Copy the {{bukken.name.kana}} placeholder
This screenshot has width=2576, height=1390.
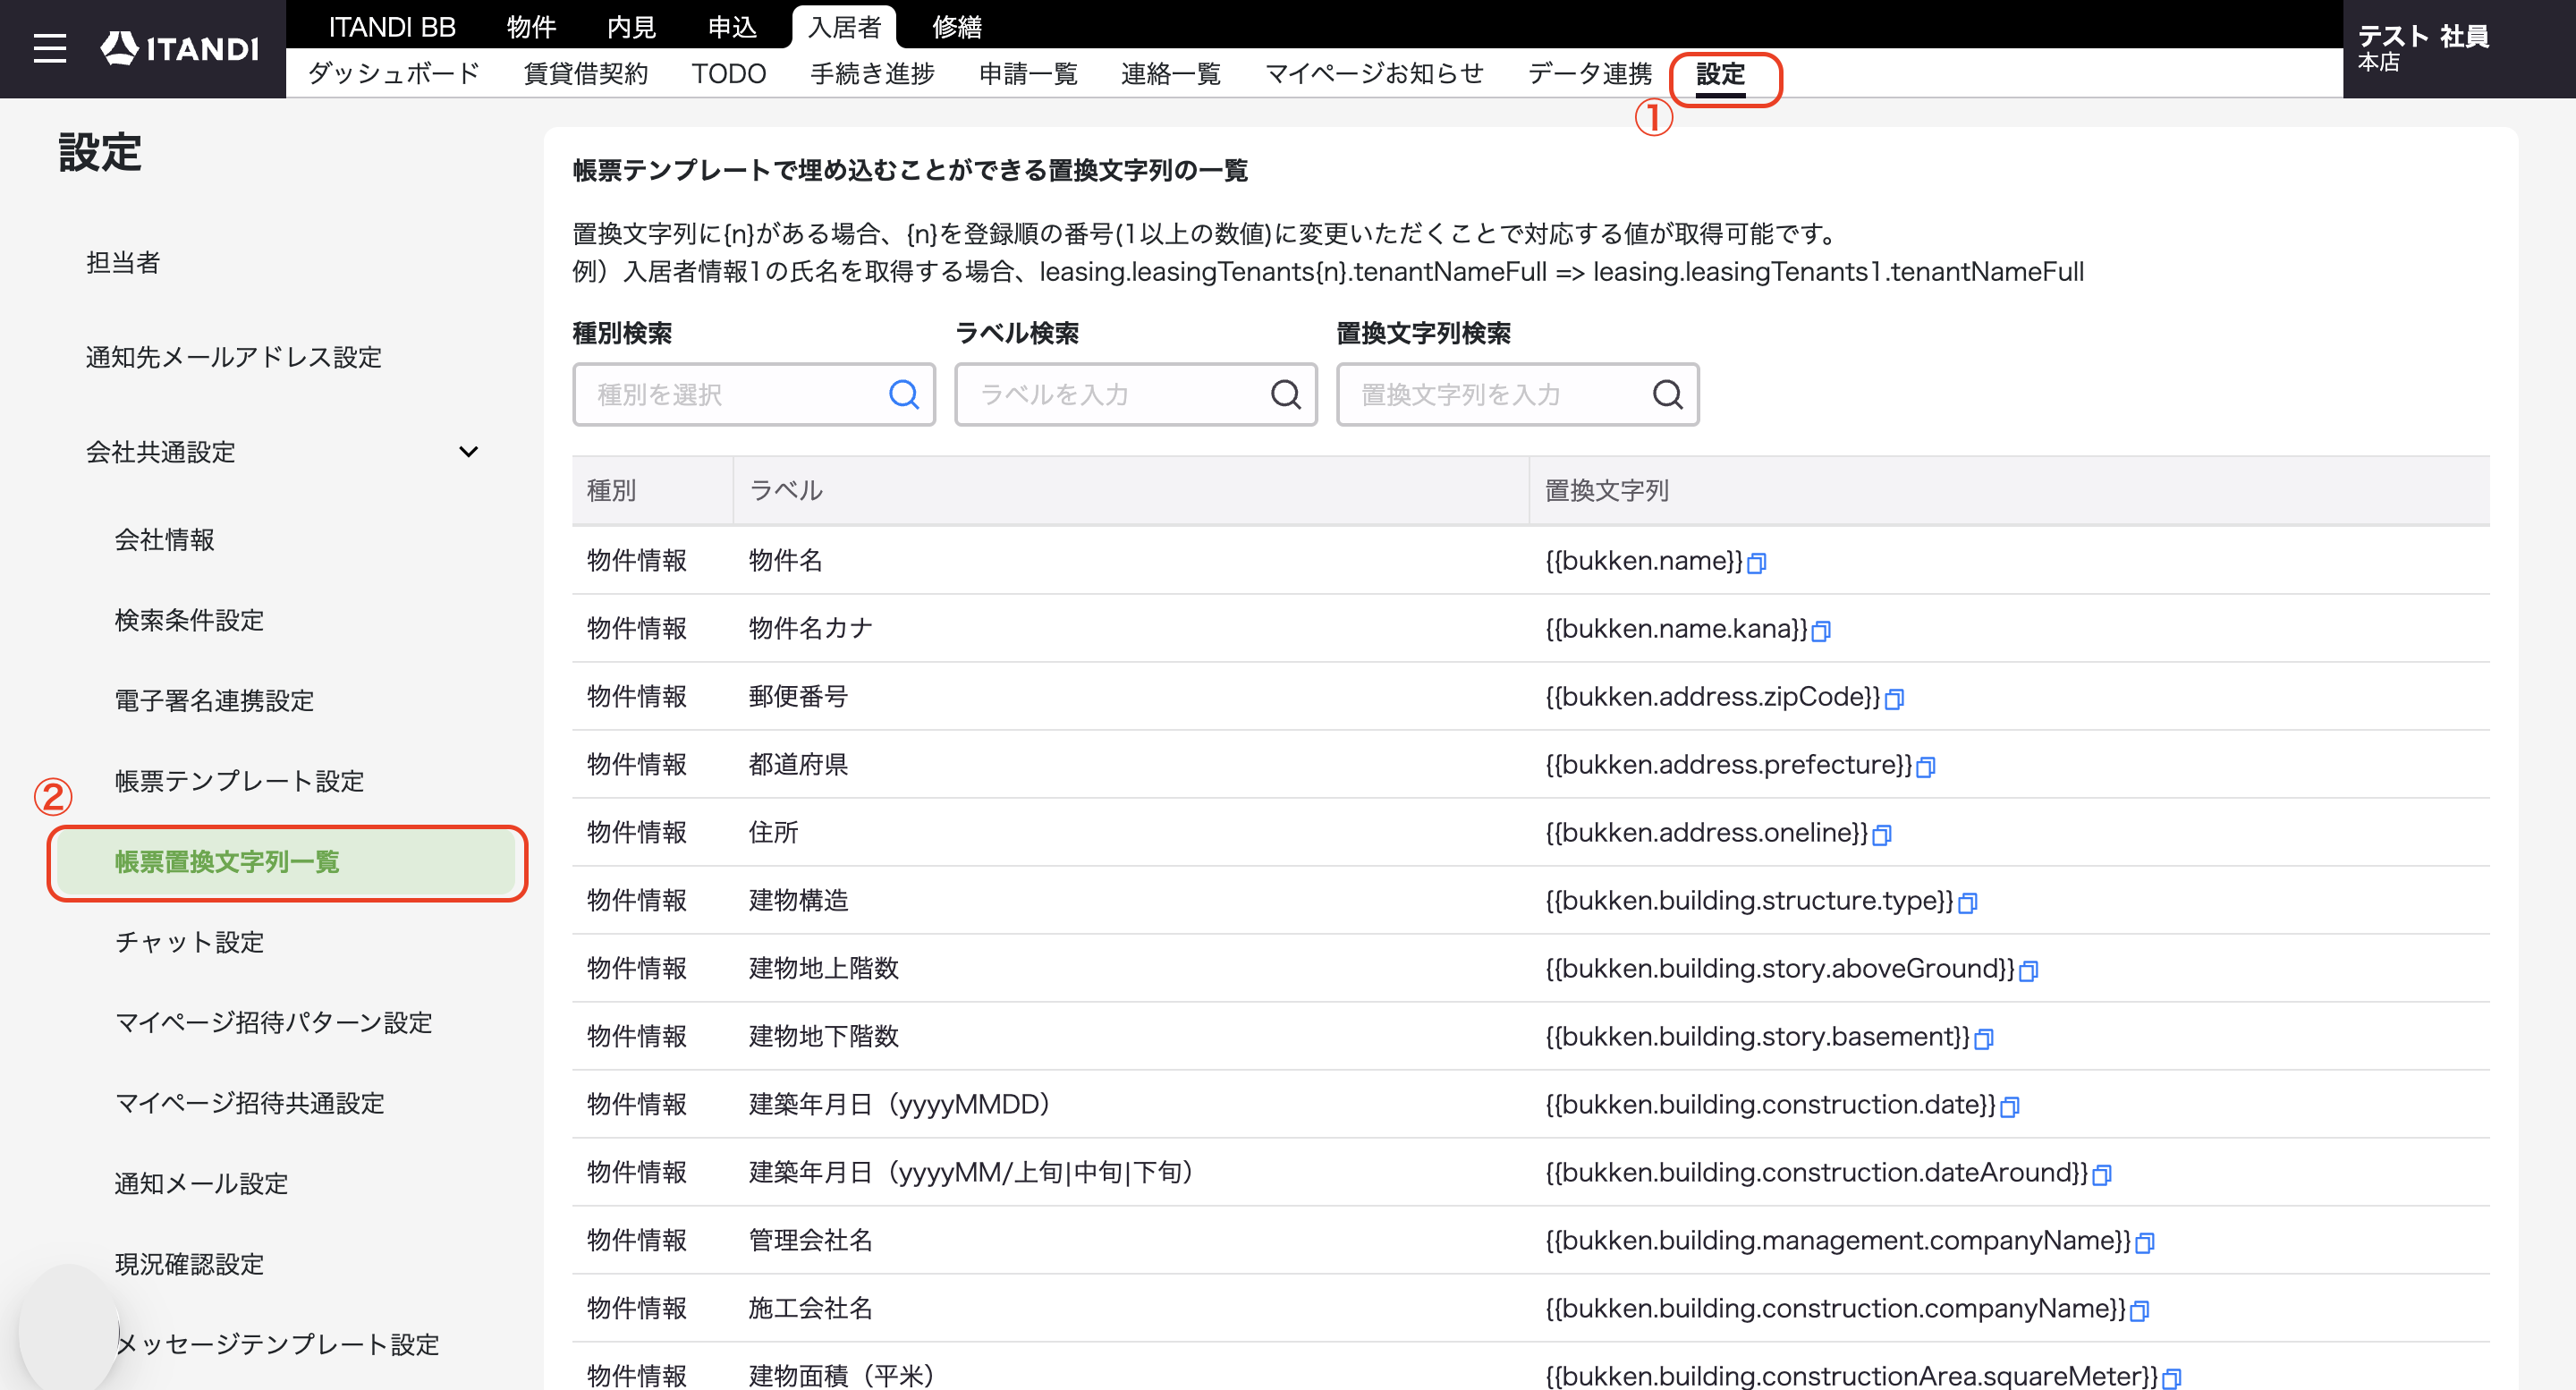[x=1821, y=631]
